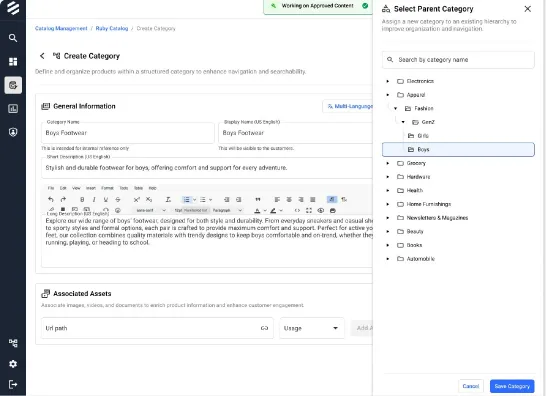Justify text in the editor
The image size is (546, 396).
313,200
